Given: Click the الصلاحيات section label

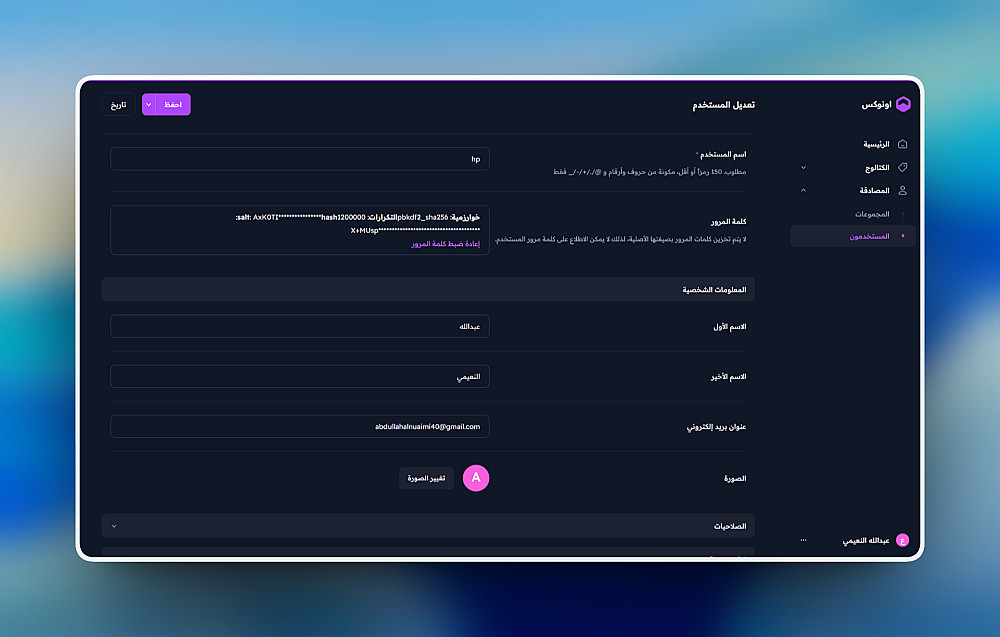Looking at the screenshot, I should point(730,526).
